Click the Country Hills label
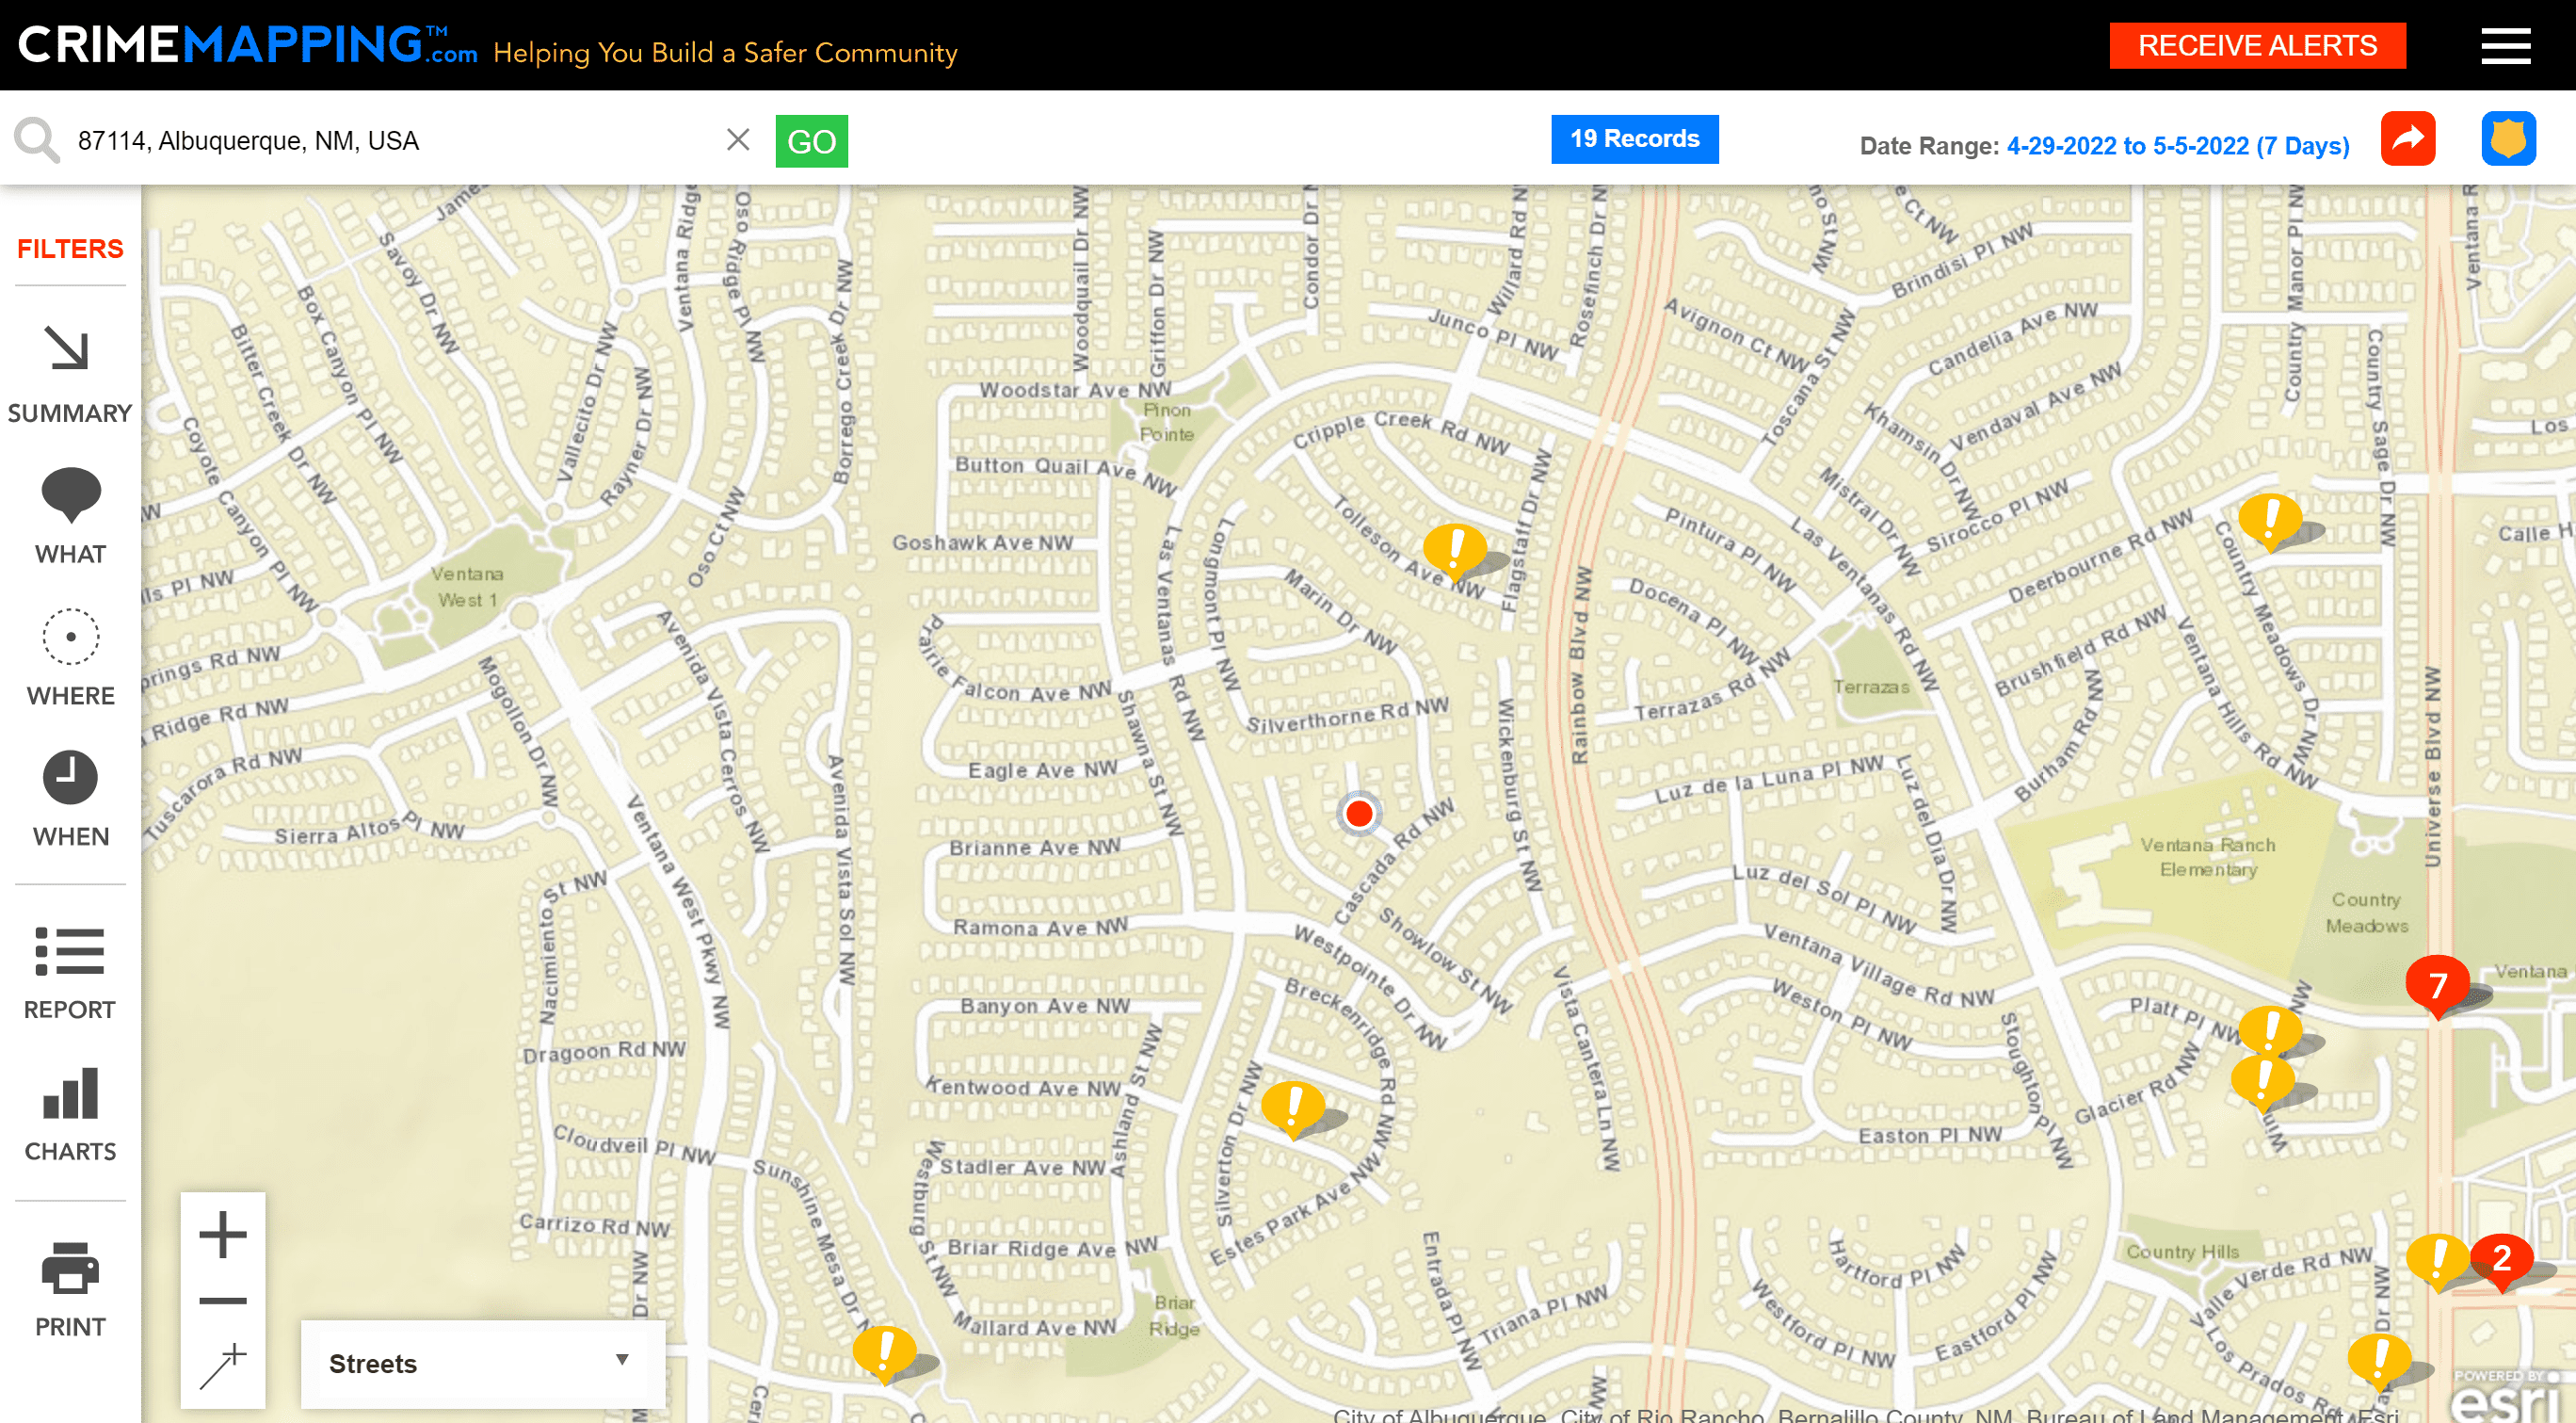The height and width of the screenshot is (1423, 2576). 2182,1252
